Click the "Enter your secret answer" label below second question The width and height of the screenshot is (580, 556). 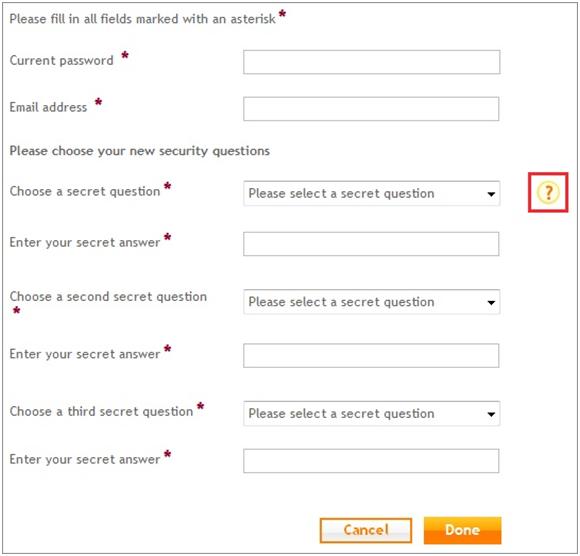[x=85, y=354]
